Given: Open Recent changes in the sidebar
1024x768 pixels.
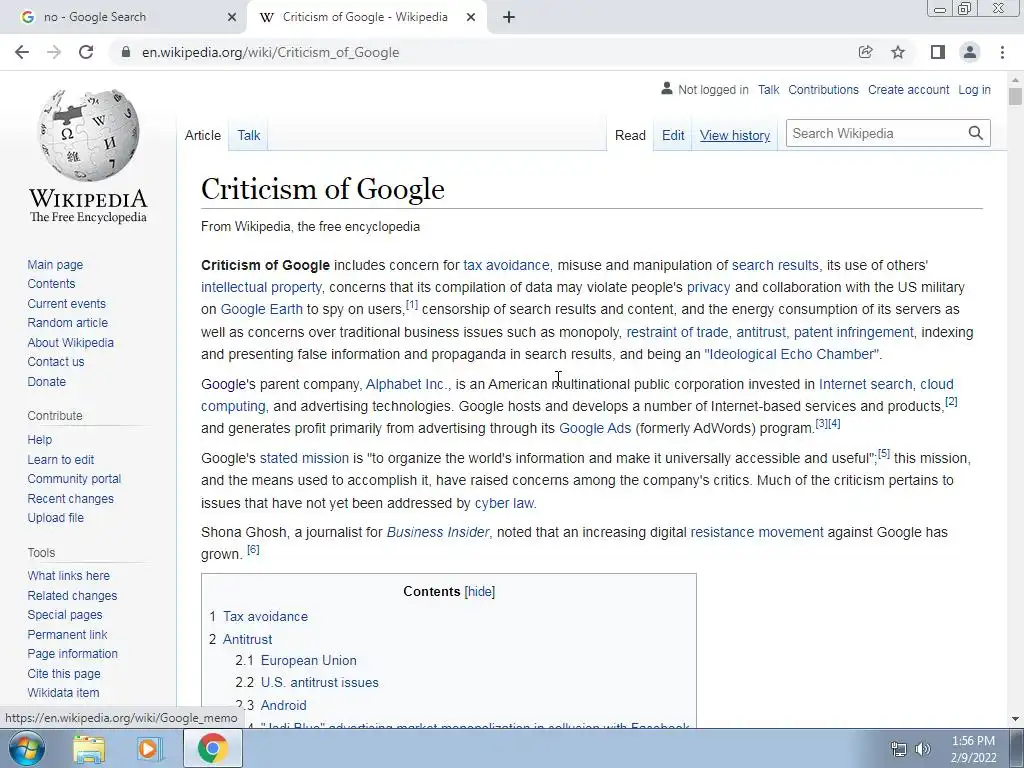Looking at the screenshot, I should [70, 498].
